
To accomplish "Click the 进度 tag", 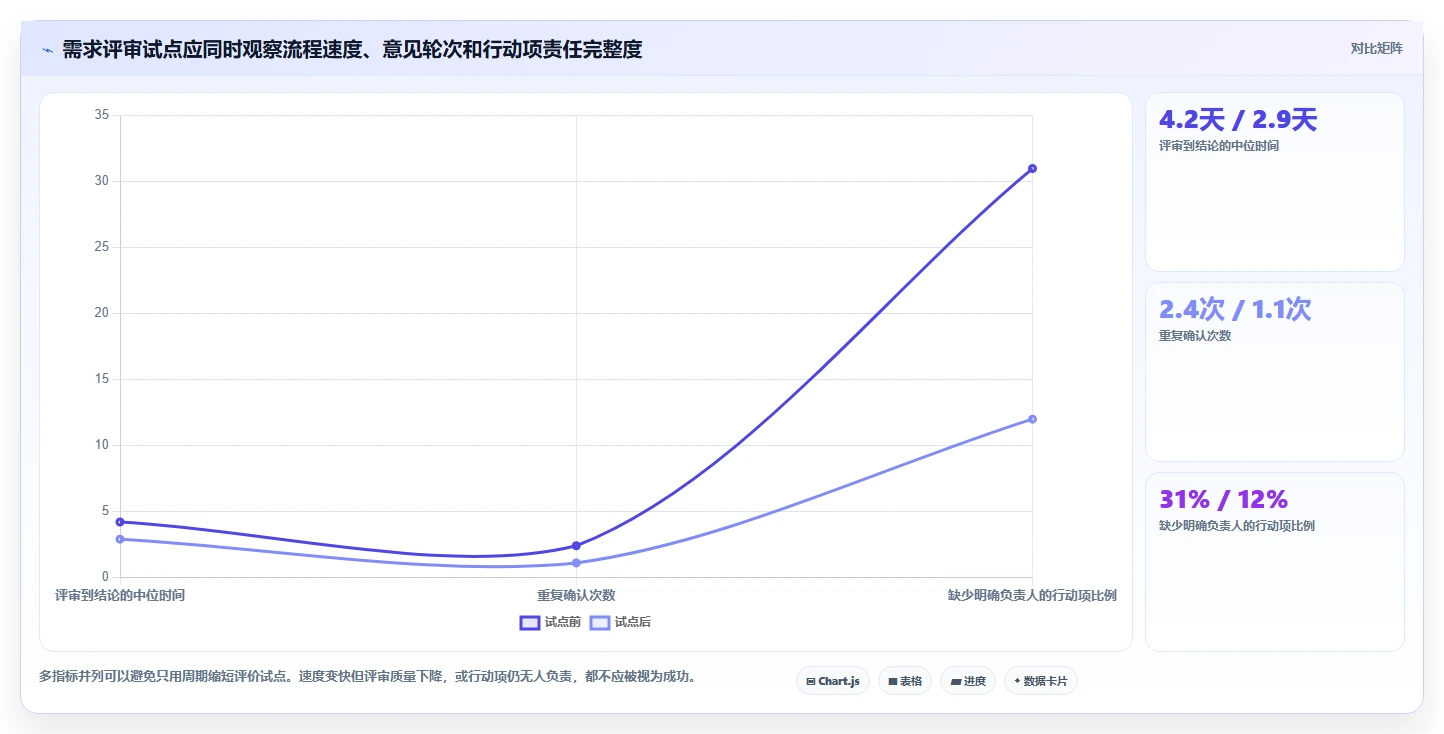I will 968,681.
